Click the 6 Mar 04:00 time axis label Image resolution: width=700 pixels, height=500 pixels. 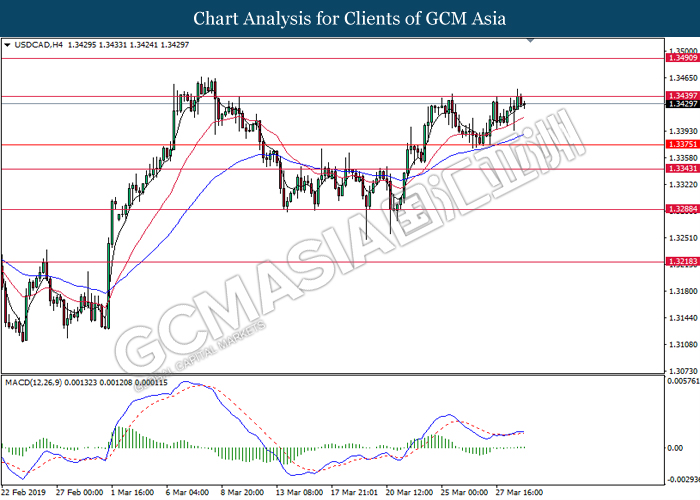point(187,492)
